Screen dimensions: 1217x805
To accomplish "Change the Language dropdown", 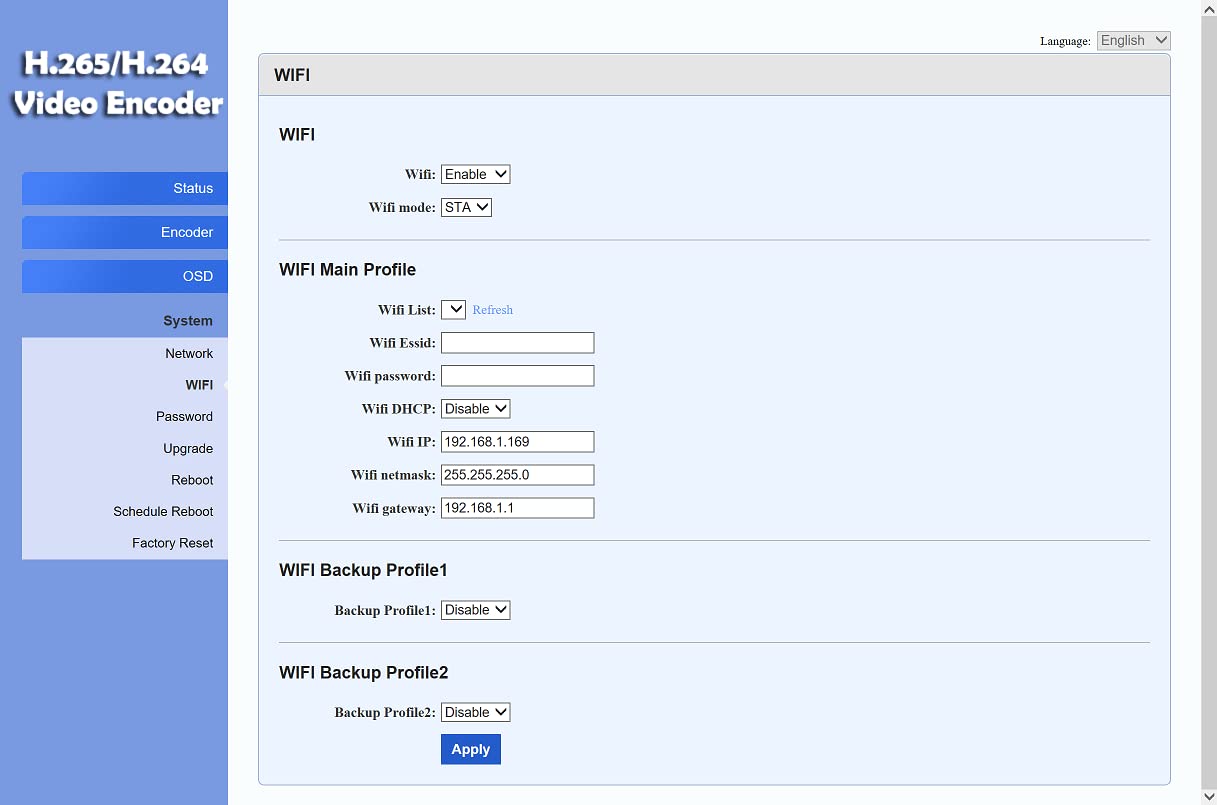I will 1133,40.
